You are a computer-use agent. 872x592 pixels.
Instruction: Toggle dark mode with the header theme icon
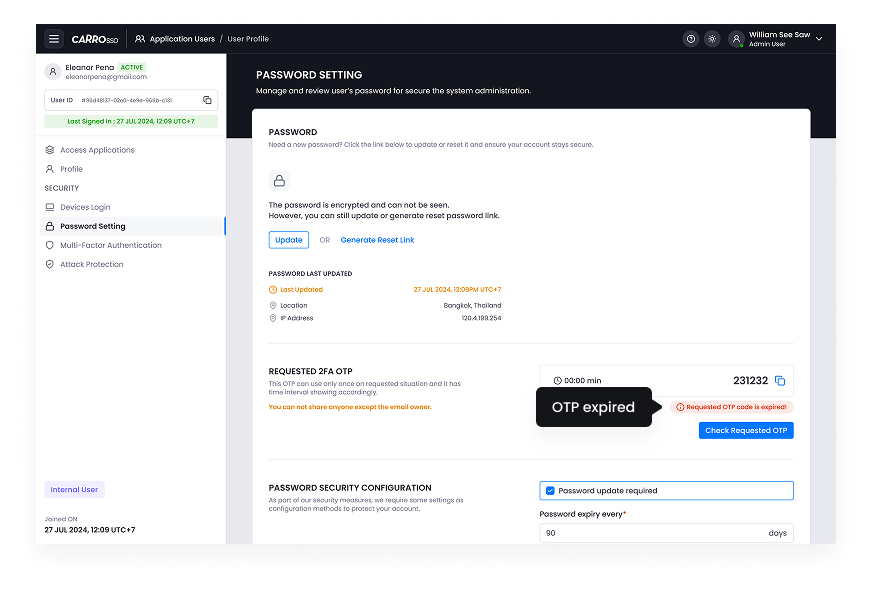(712, 39)
